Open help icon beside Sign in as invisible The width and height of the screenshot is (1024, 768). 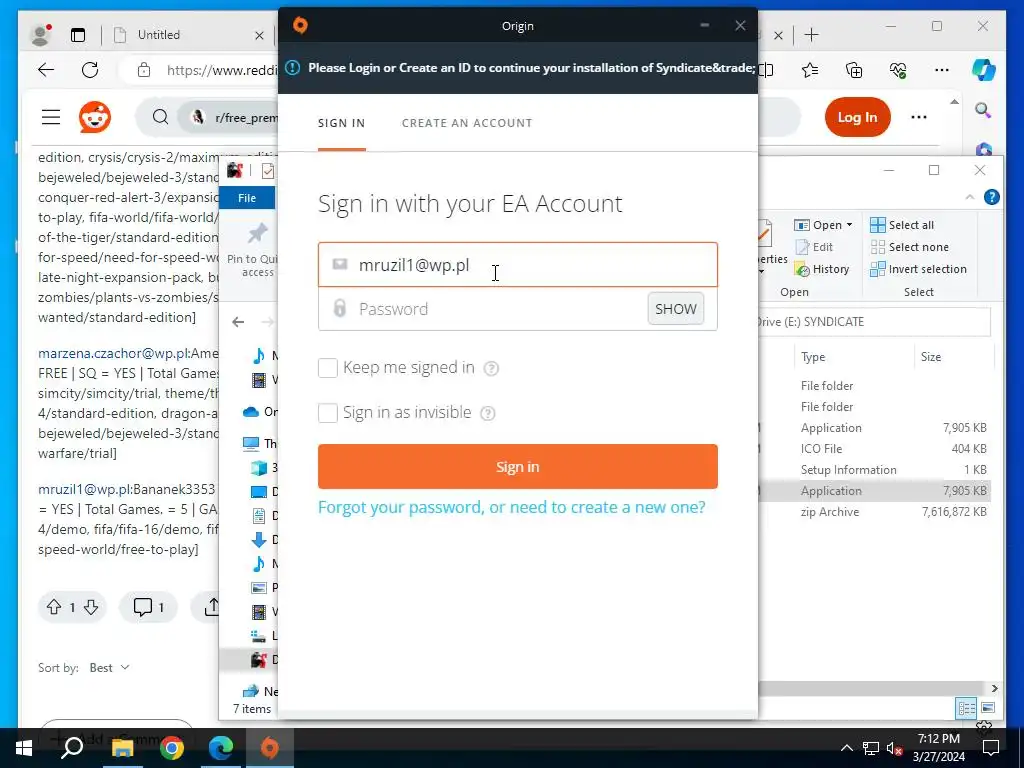[x=488, y=413]
